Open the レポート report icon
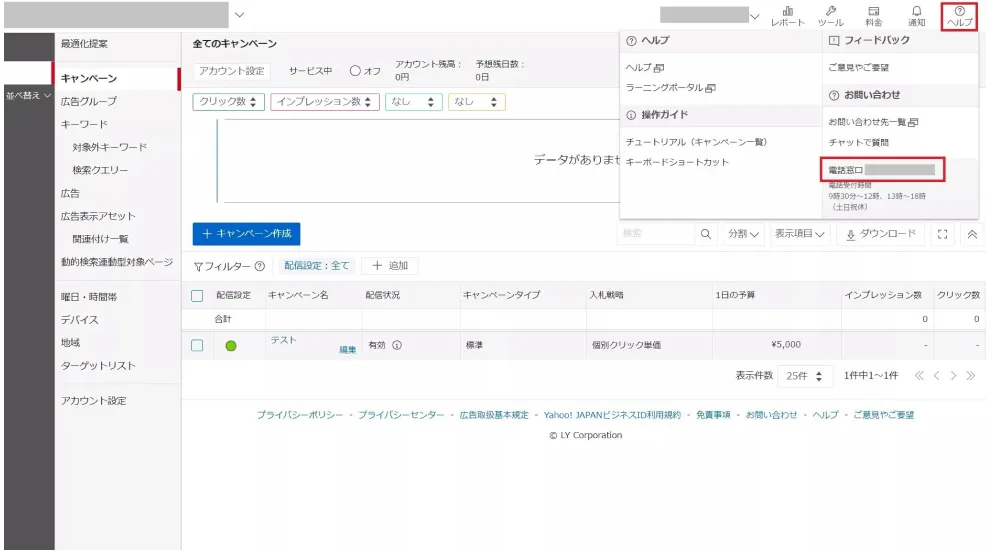The height and width of the screenshot is (550, 986). (x=787, y=15)
